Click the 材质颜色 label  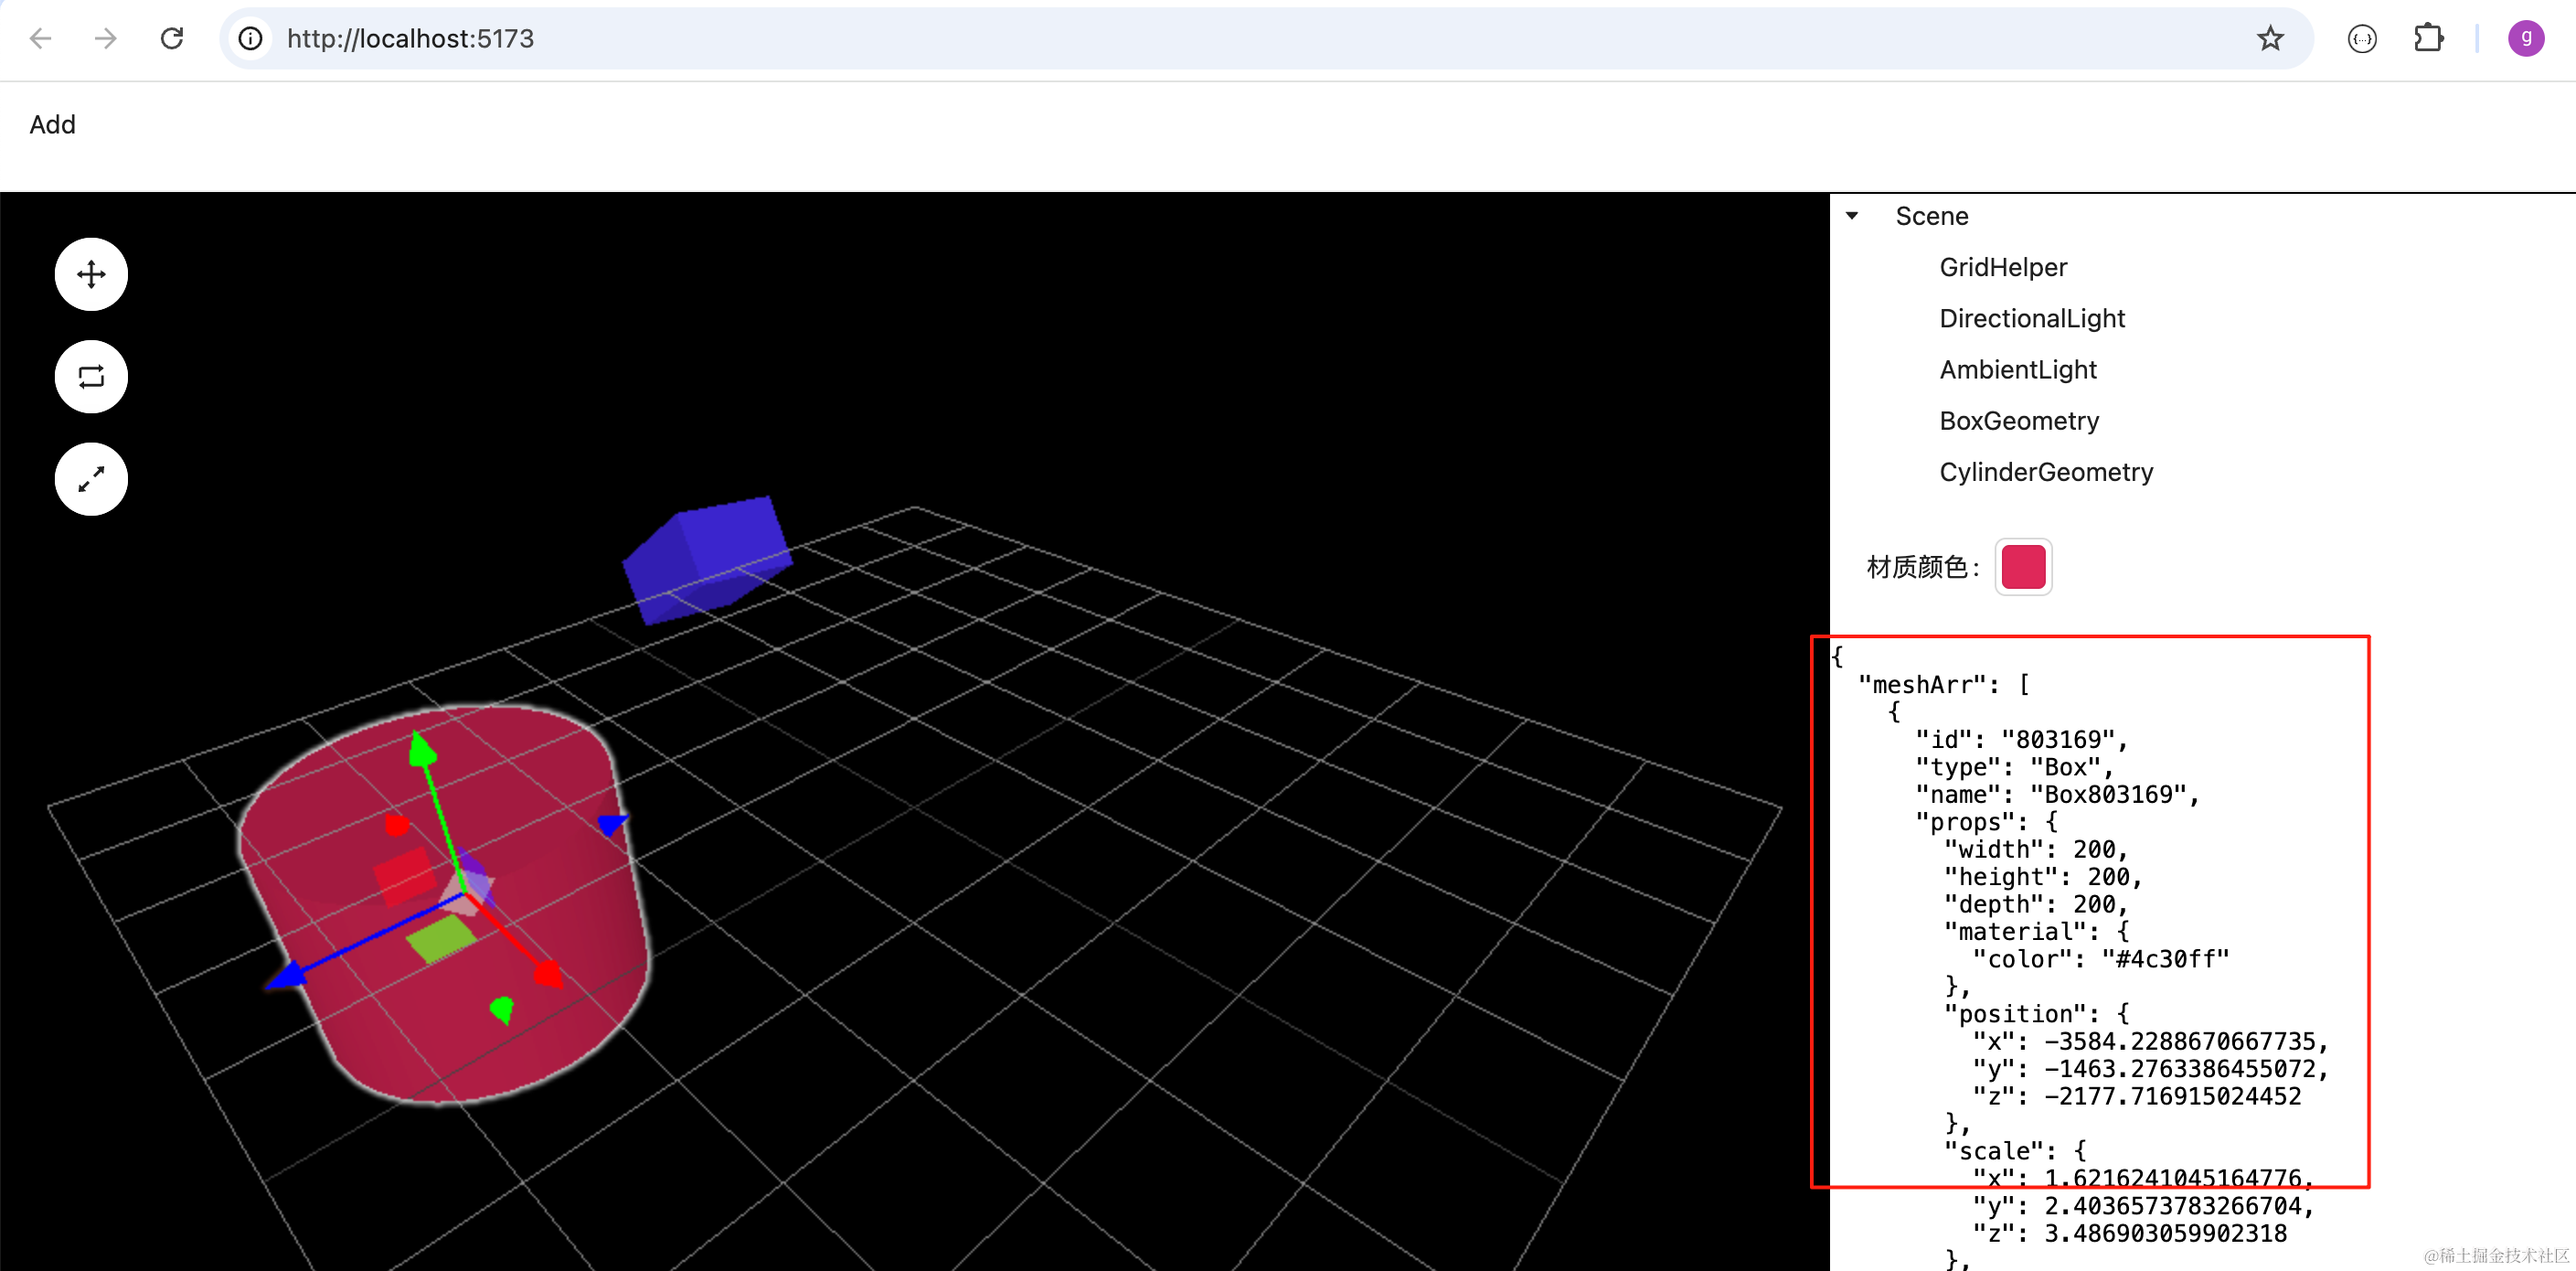click(1923, 567)
